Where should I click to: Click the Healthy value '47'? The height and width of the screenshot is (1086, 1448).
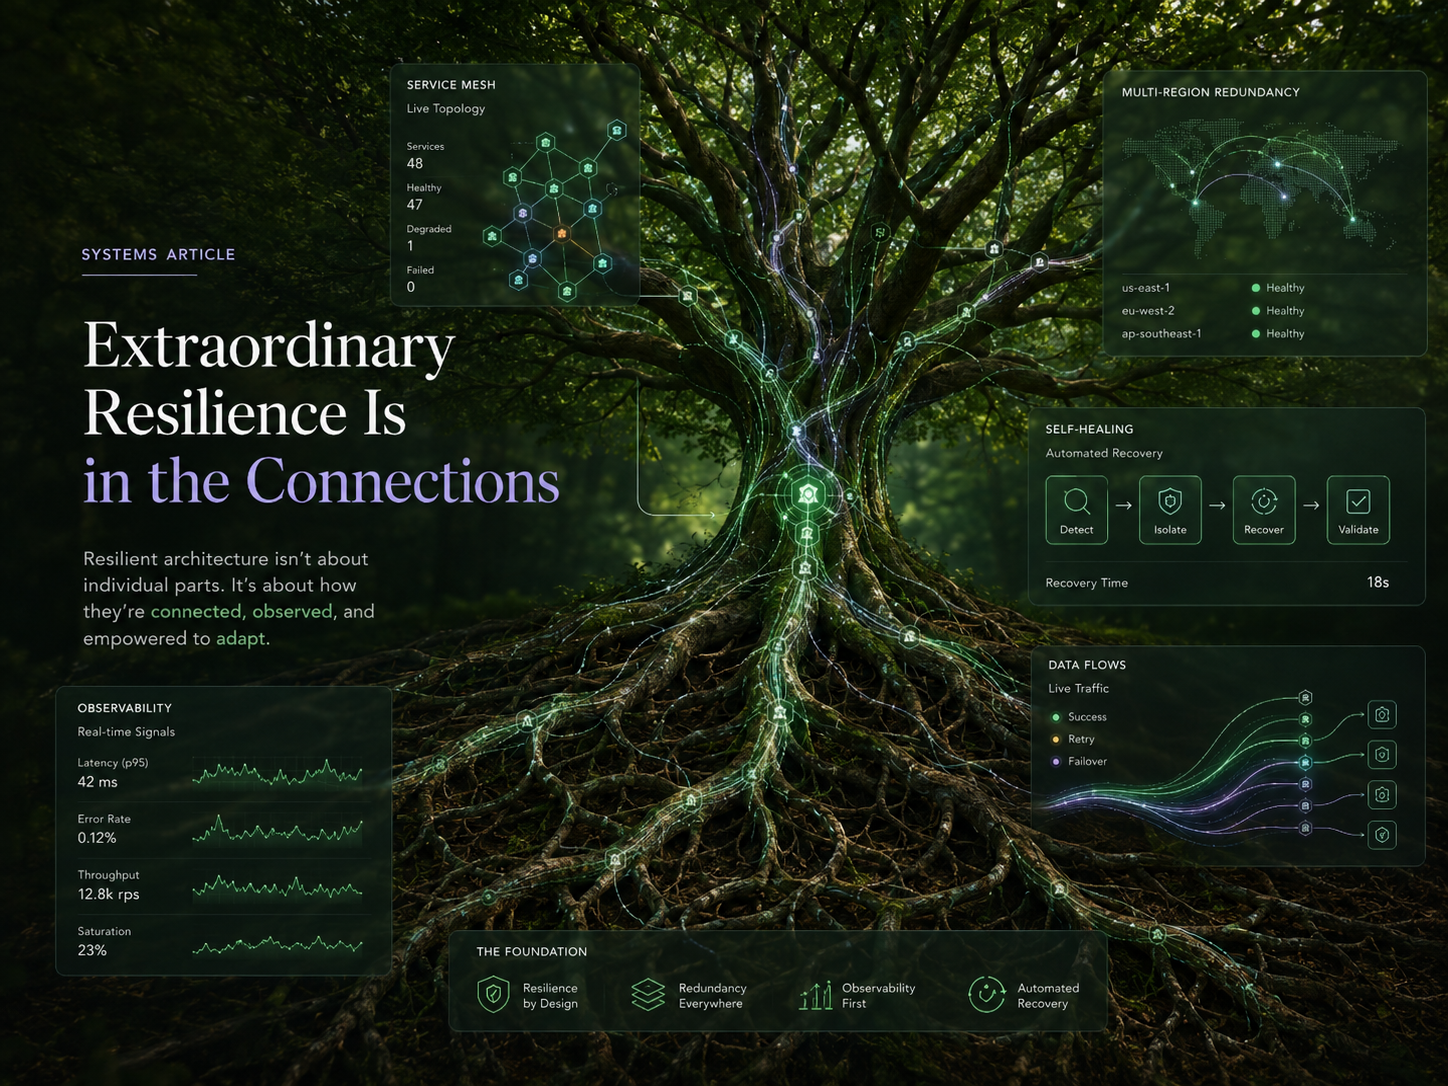pos(415,204)
